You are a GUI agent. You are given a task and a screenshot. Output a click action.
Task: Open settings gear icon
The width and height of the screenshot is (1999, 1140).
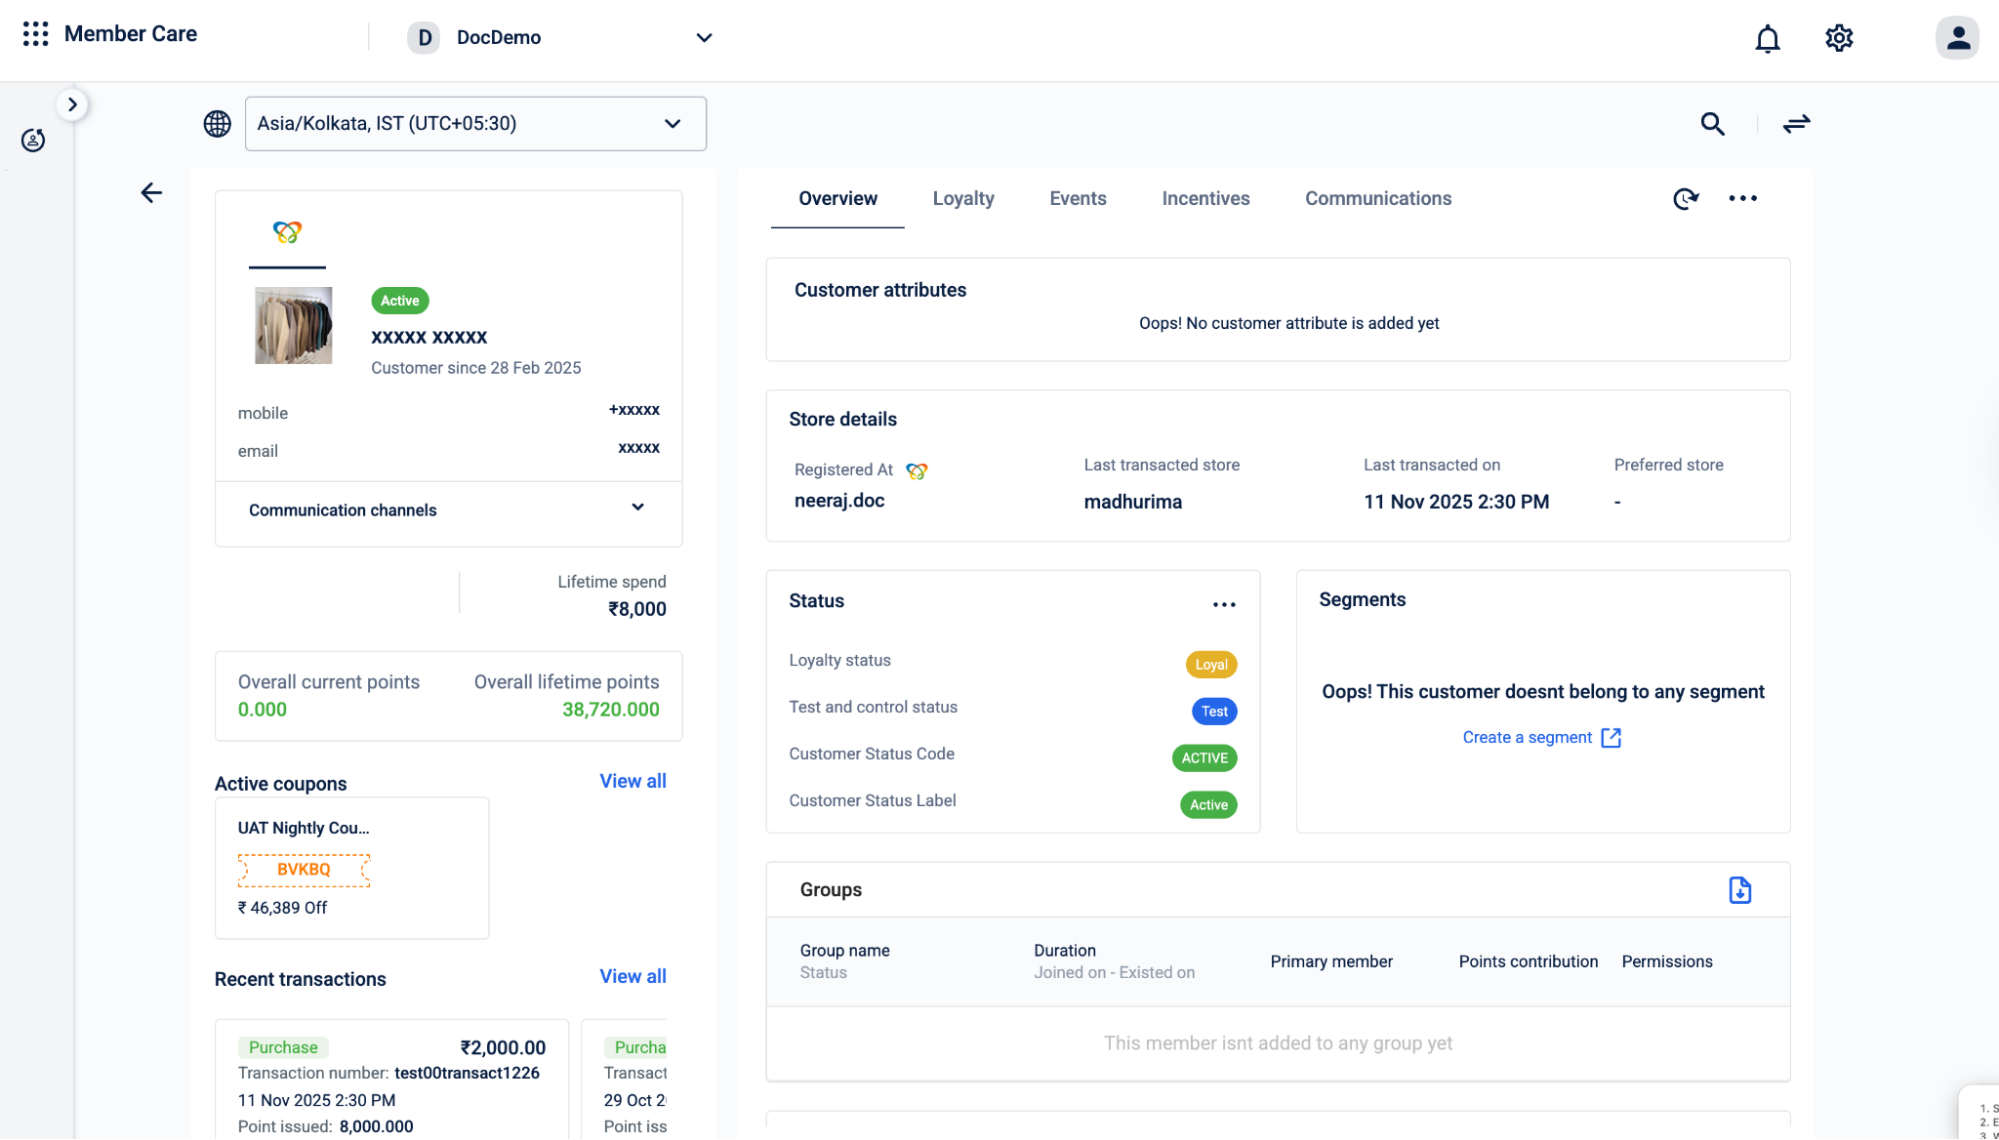point(1838,38)
